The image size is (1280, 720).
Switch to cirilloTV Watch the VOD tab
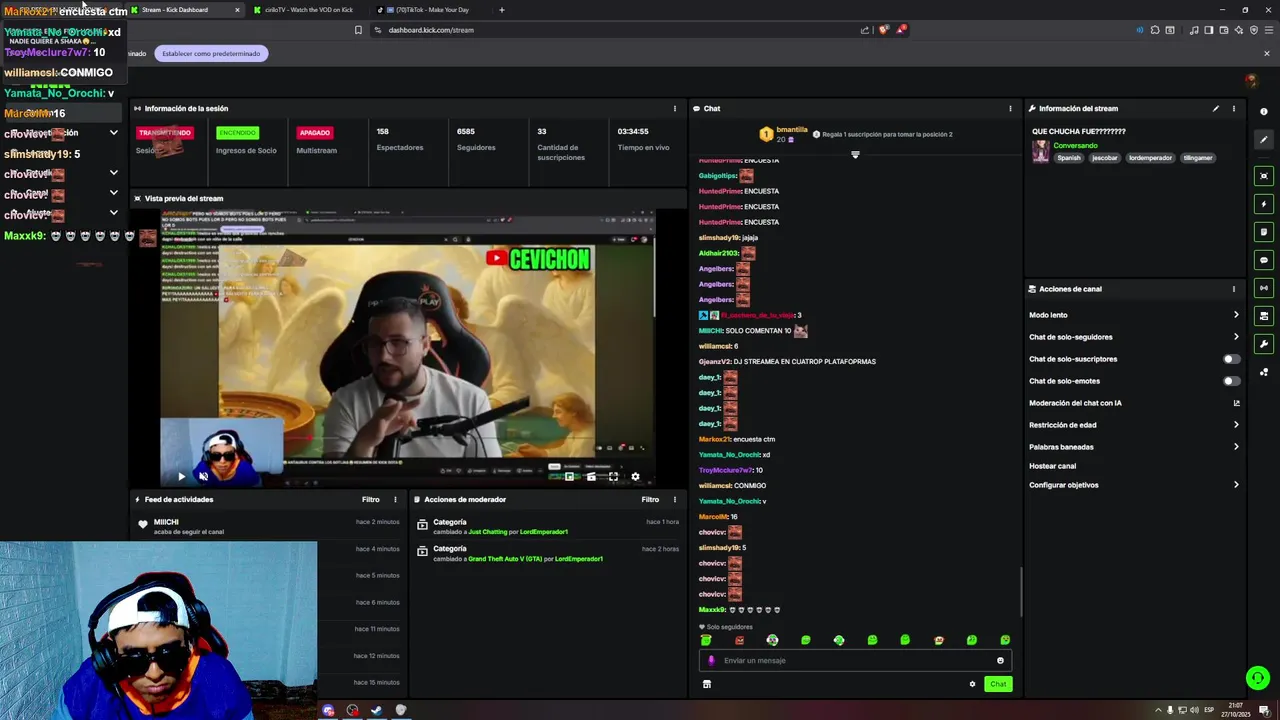[x=307, y=10]
